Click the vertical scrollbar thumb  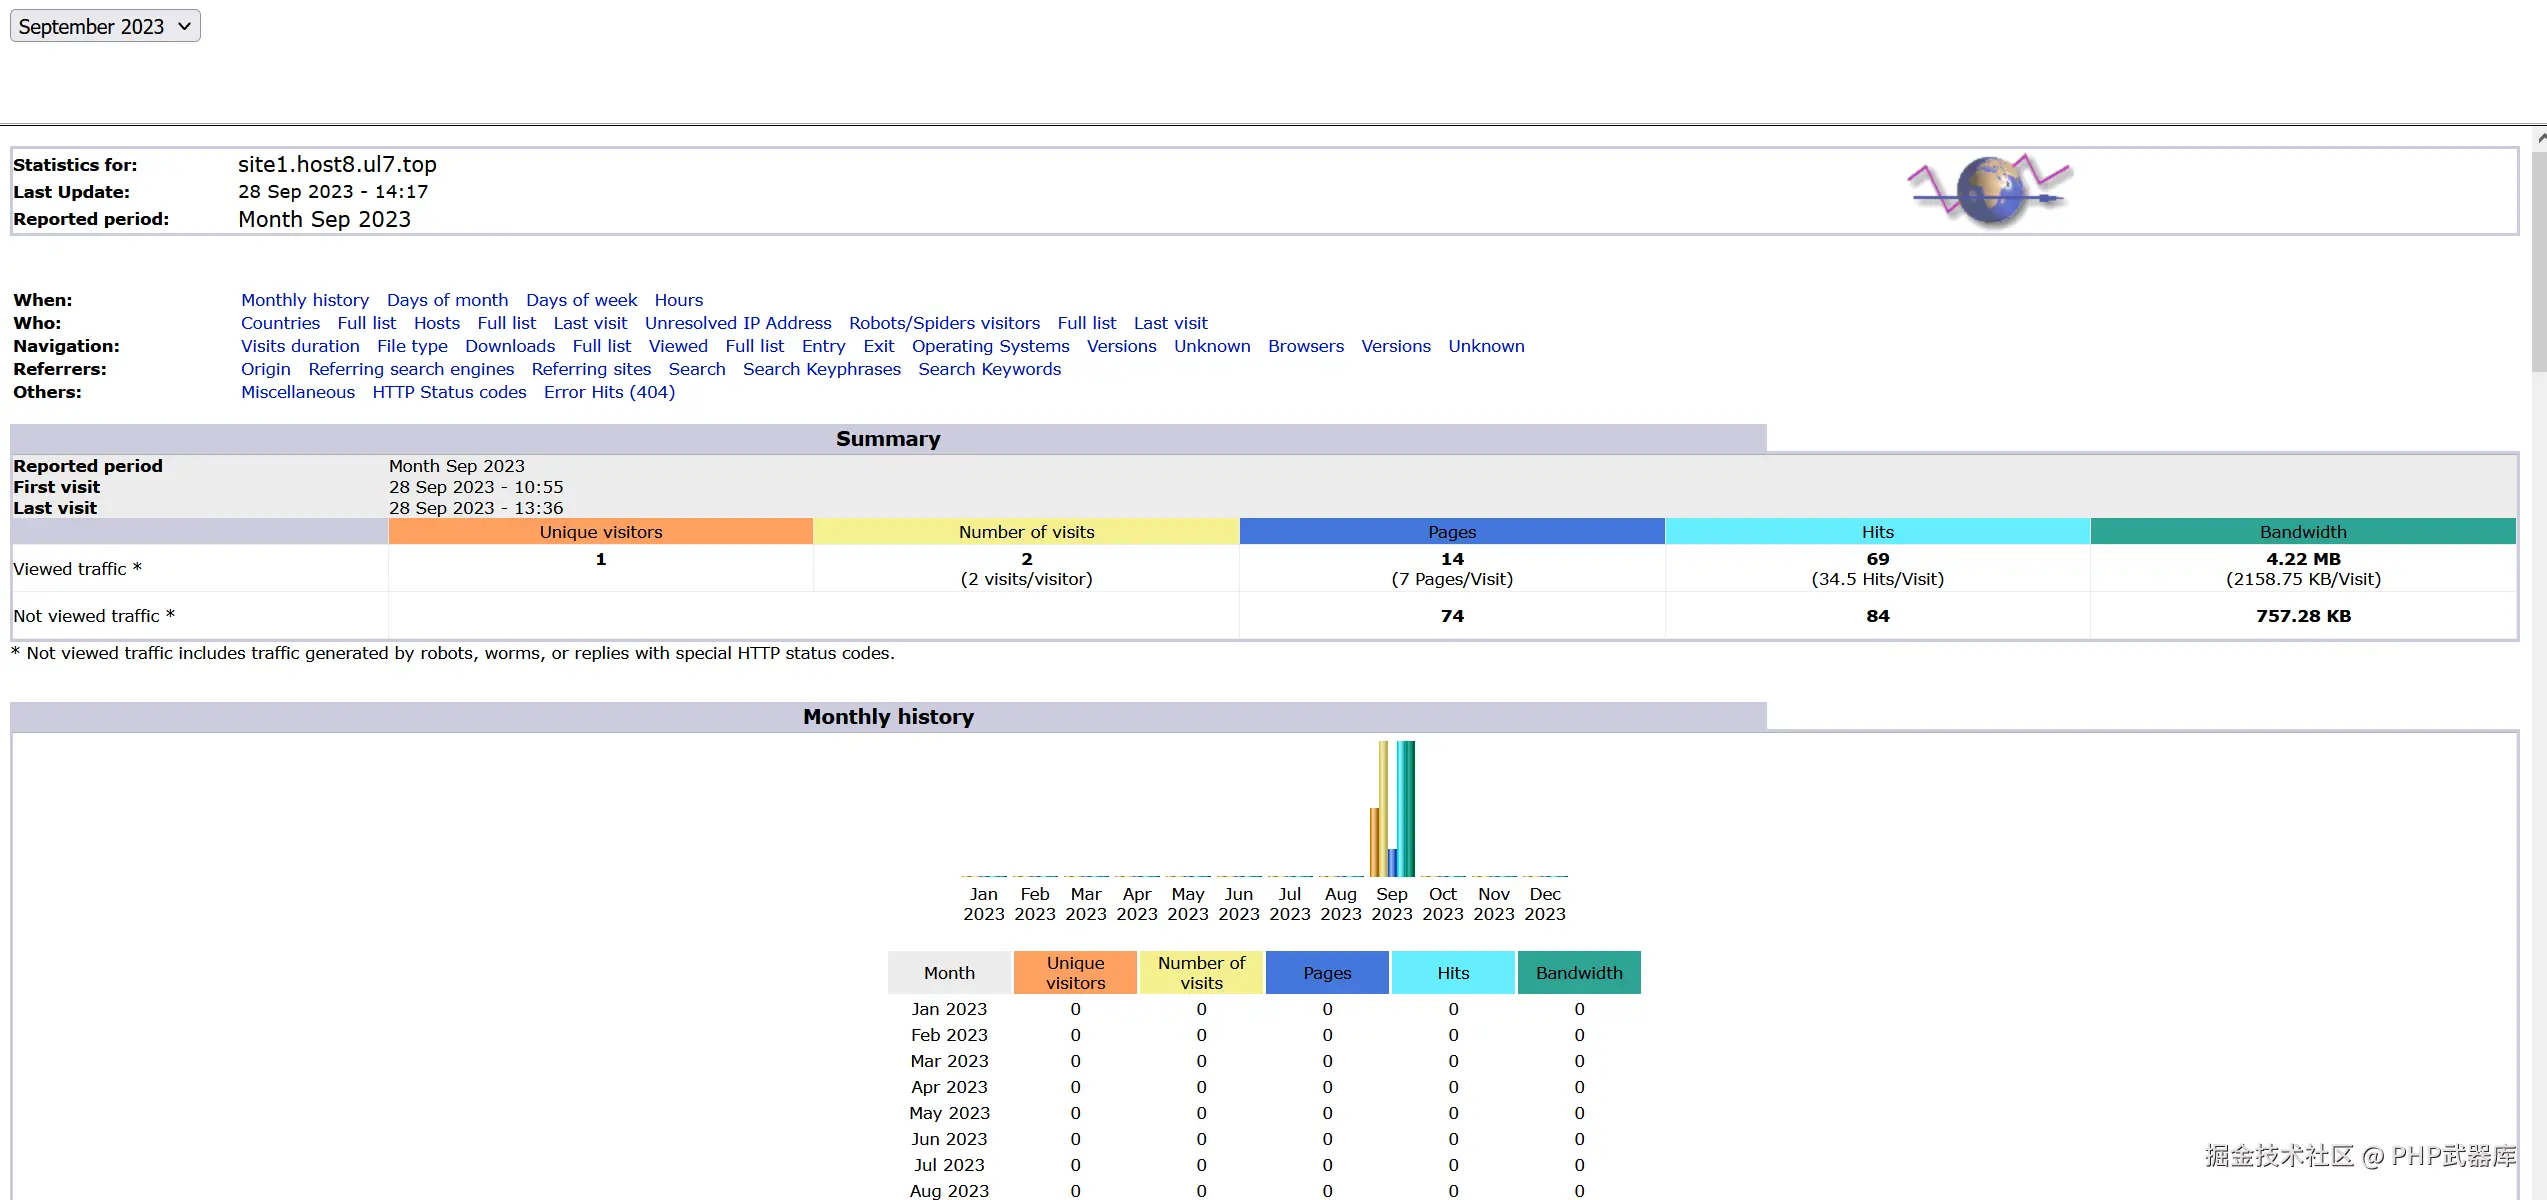(x=2539, y=260)
